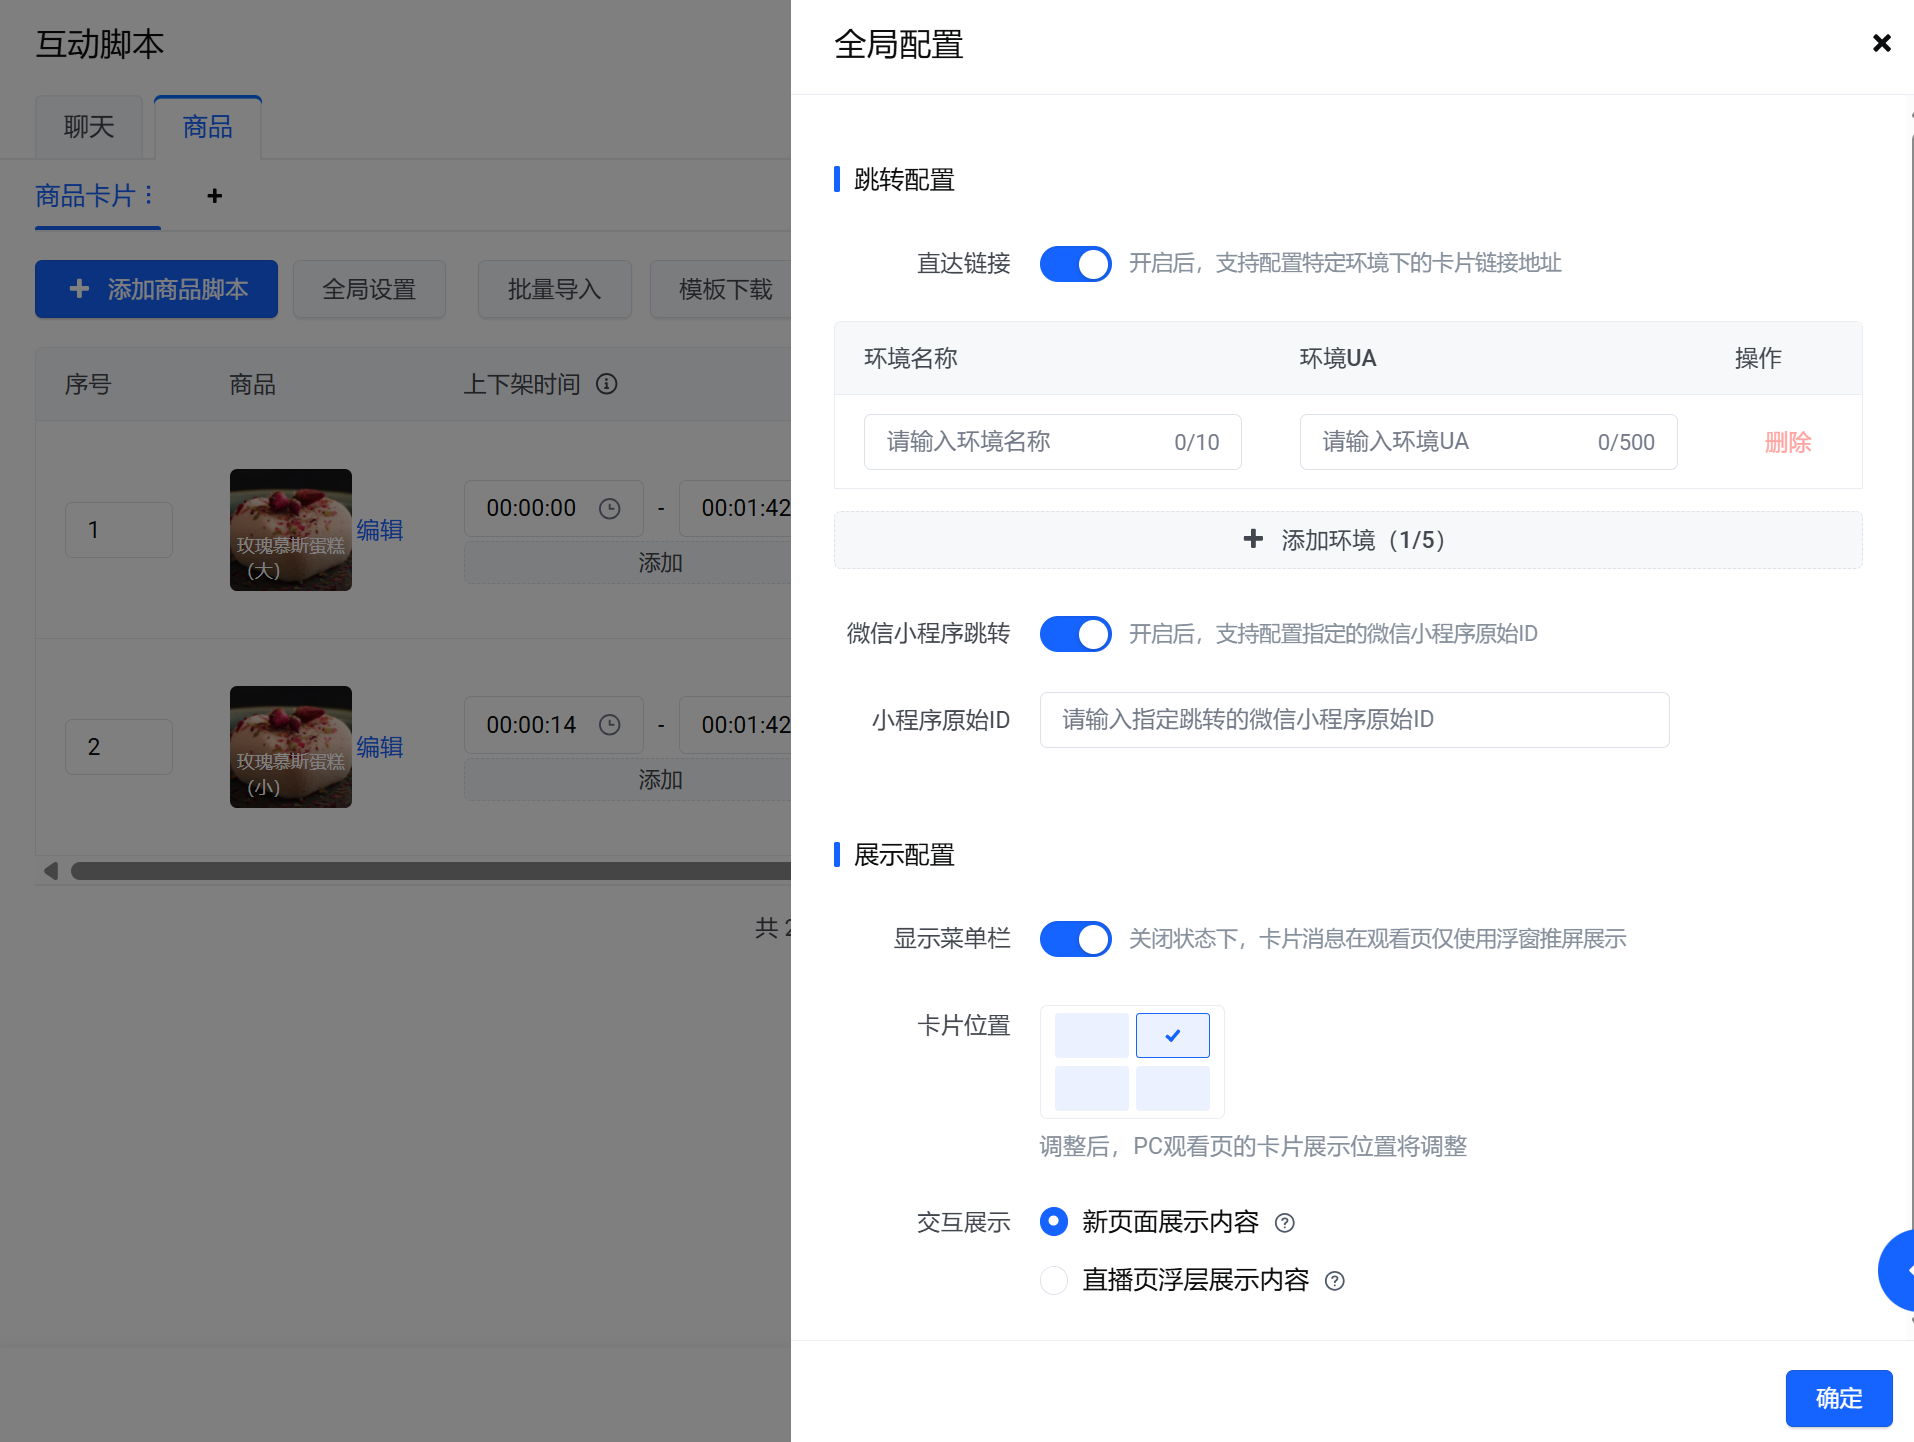Switch to the 商品 tab

(x=207, y=127)
